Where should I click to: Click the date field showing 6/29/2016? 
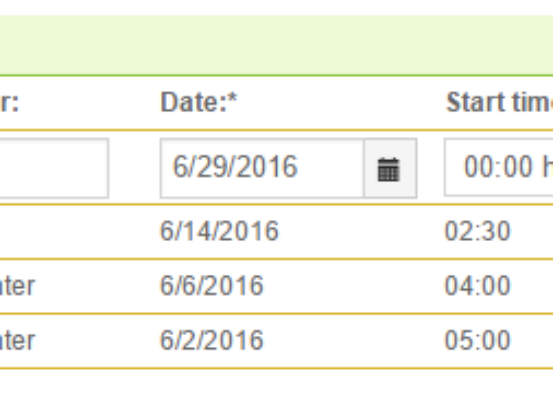(262, 168)
